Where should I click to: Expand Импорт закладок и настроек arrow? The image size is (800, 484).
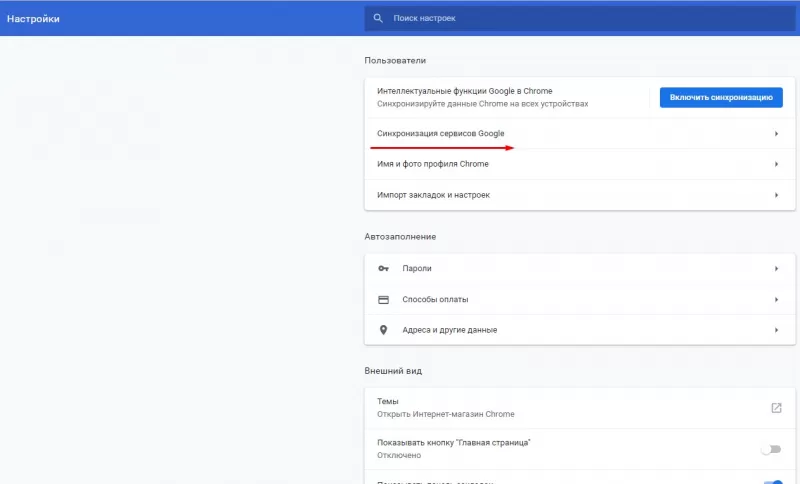point(776,195)
